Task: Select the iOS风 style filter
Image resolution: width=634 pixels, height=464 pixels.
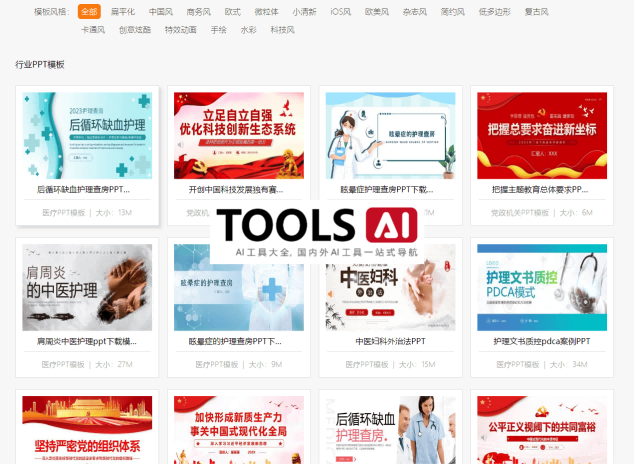Action: click(340, 12)
